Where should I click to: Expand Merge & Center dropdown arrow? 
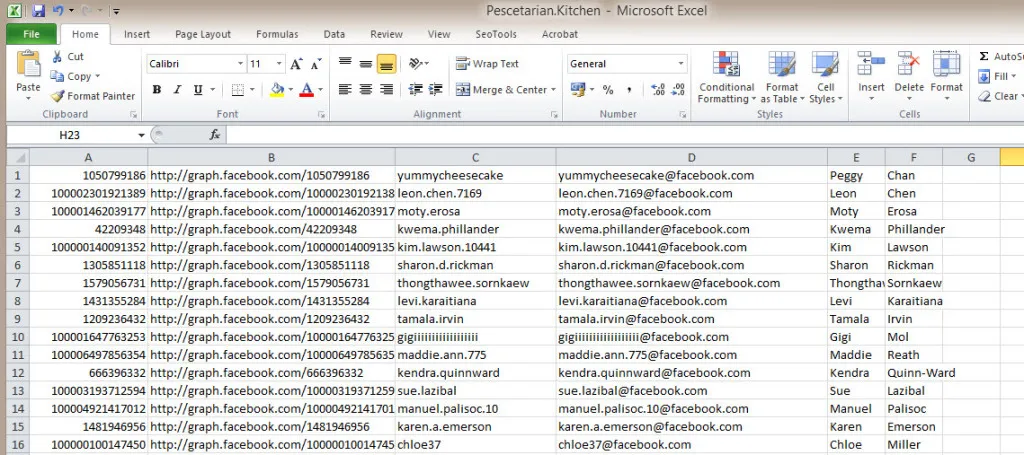[x=553, y=90]
